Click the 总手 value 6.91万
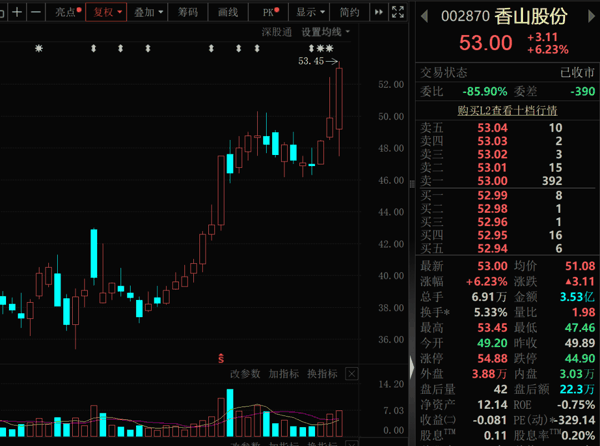This screenshot has width=600, height=446. (489, 297)
